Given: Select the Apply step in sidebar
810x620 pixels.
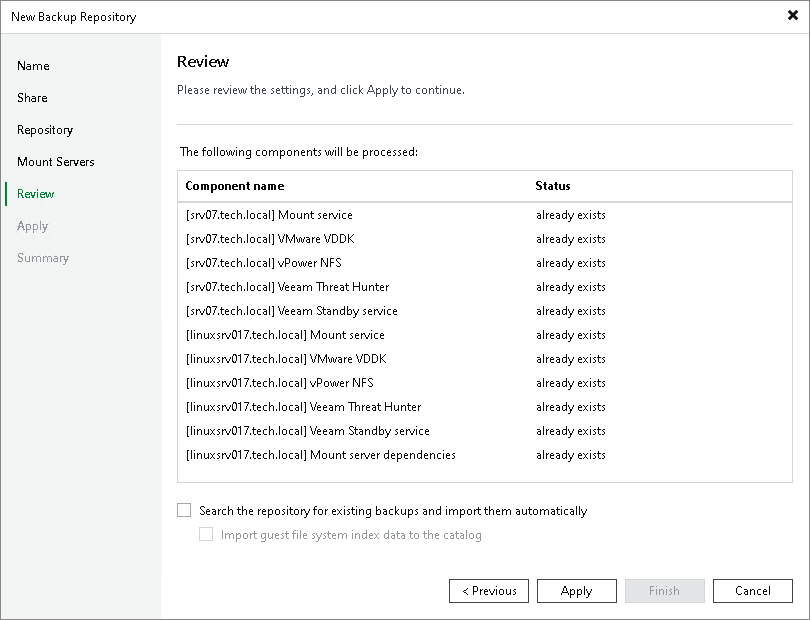Looking at the screenshot, I should pos(33,226).
